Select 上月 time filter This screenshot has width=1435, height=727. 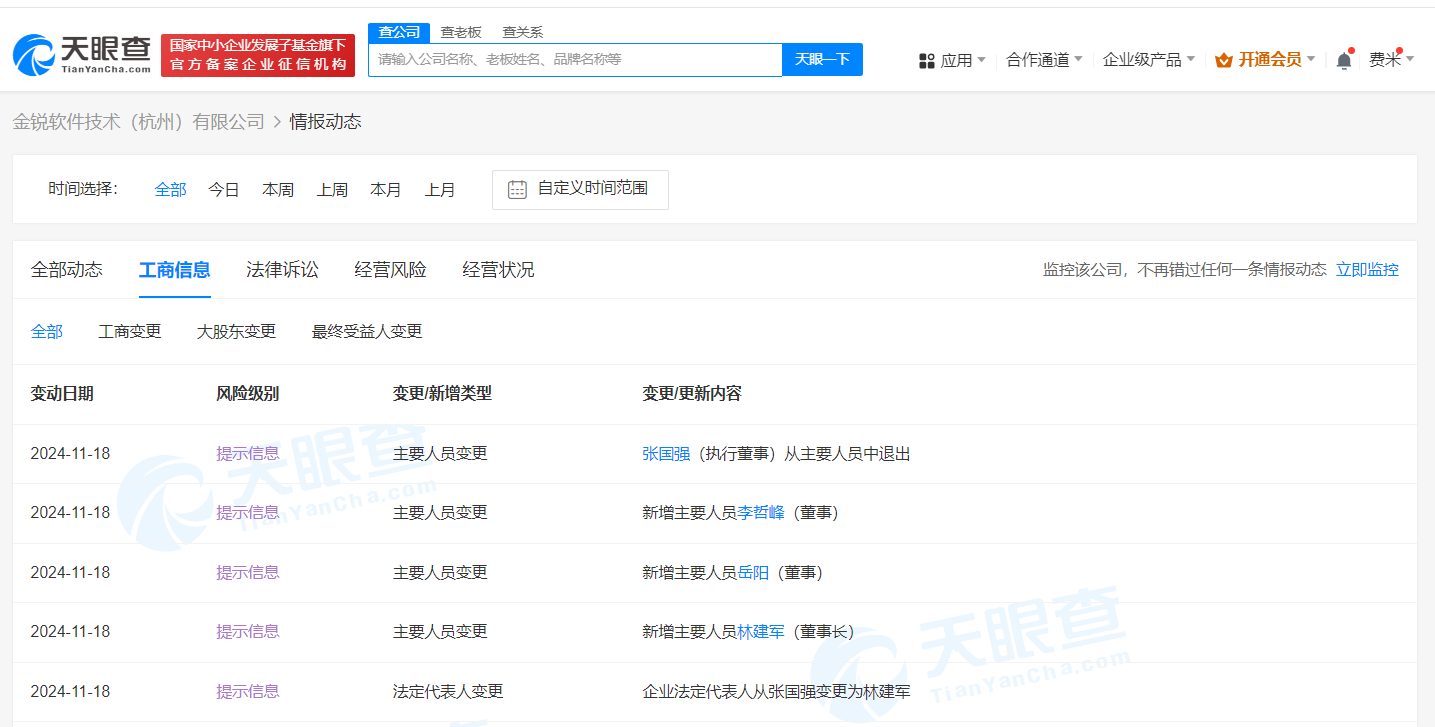coord(440,189)
